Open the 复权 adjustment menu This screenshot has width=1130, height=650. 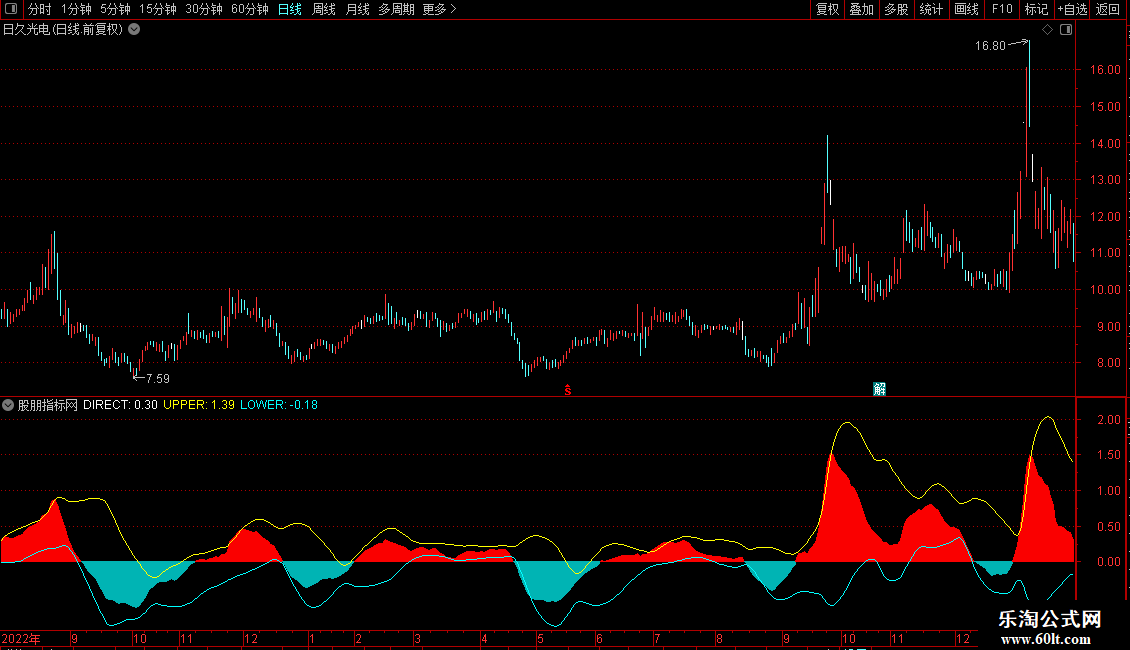827,9
